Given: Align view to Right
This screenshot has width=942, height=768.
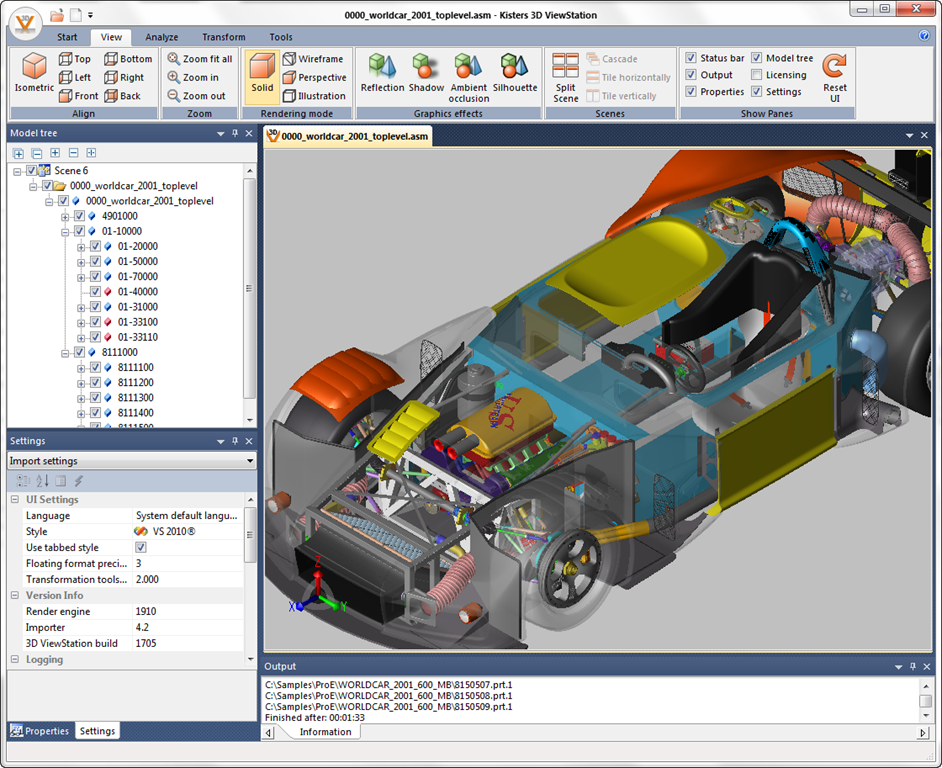Looking at the screenshot, I should [x=124, y=78].
